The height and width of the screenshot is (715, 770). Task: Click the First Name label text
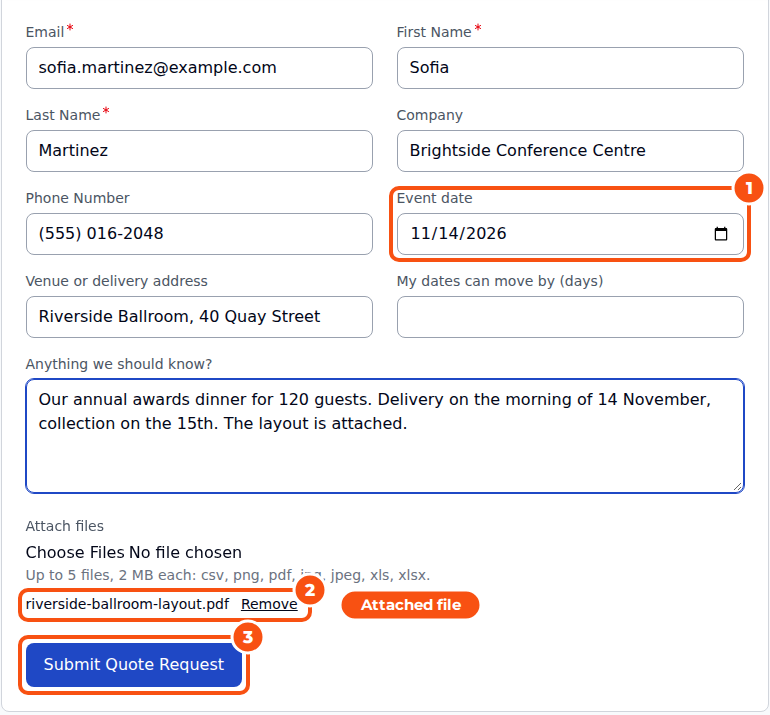click(434, 32)
